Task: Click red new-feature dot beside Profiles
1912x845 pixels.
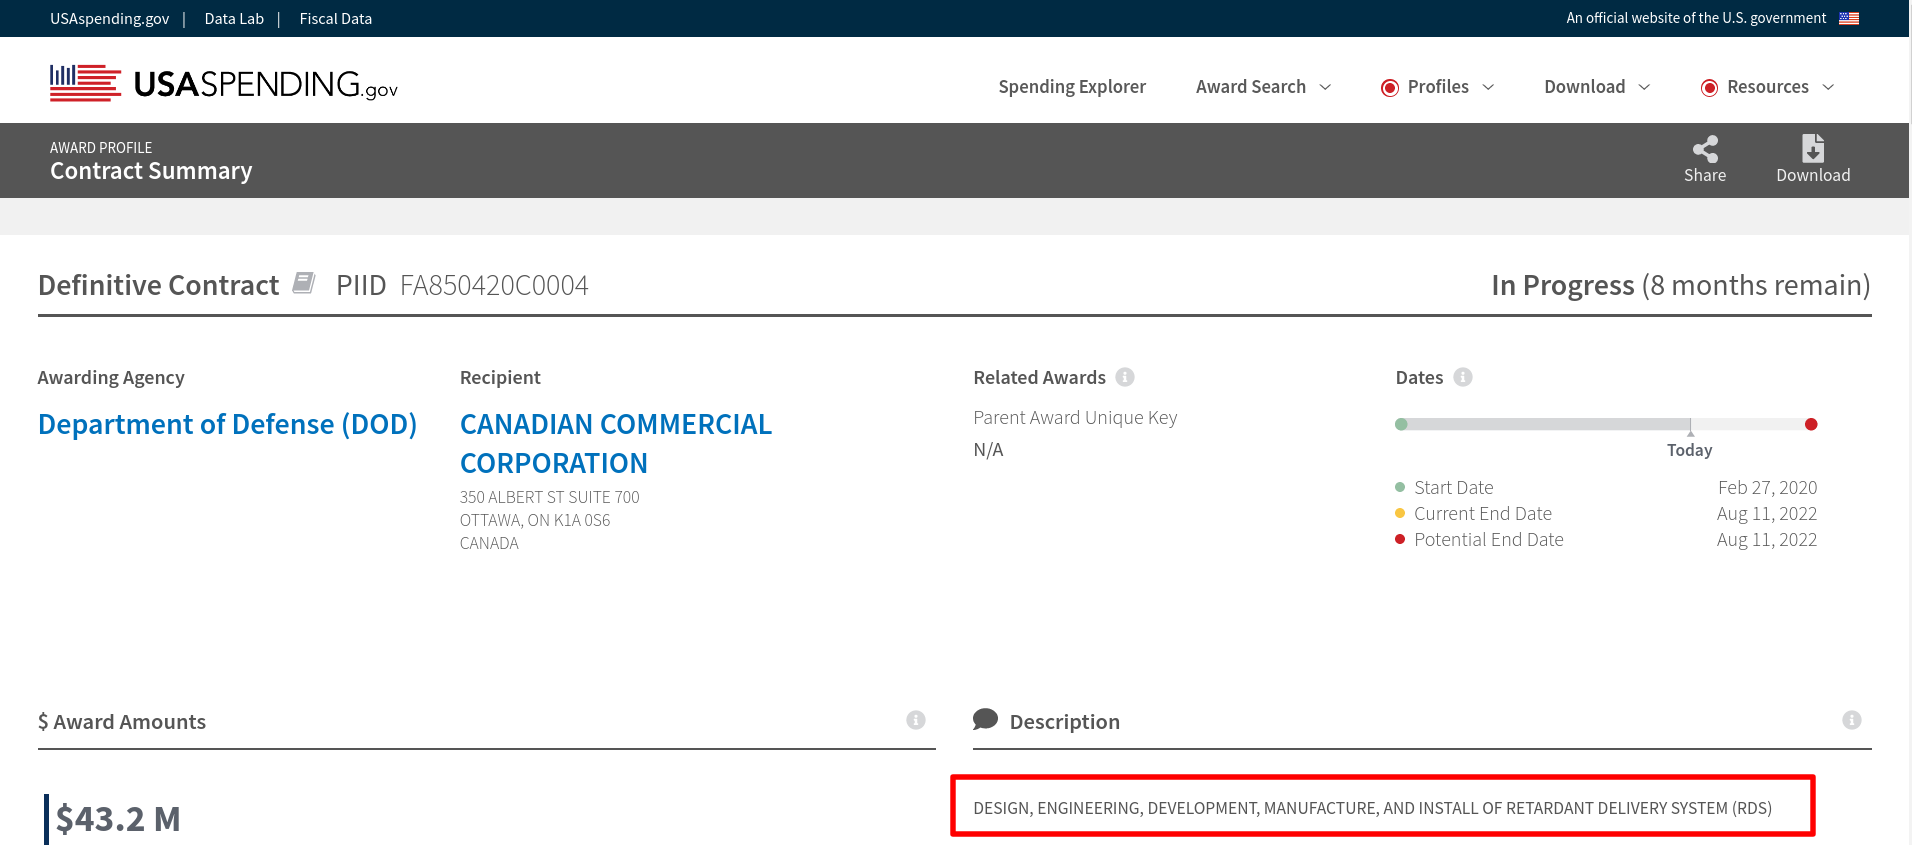Action: tap(1390, 88)
